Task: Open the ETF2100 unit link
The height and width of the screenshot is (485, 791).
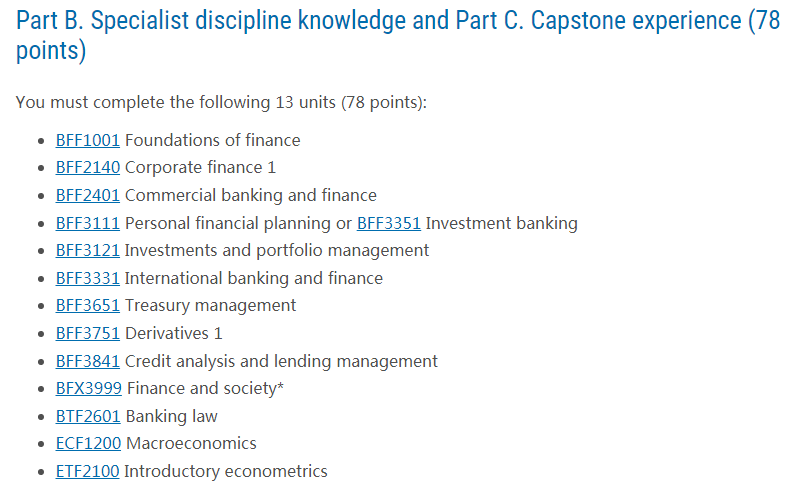Action: [87, 471]
